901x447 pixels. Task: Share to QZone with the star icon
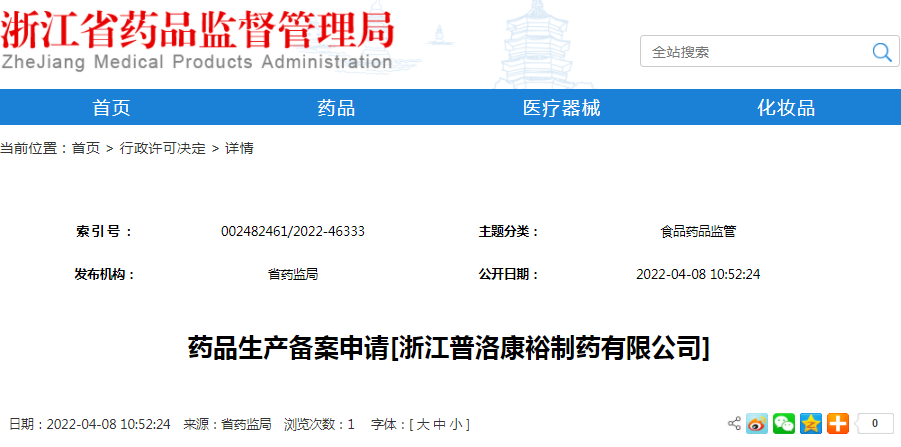click(811, 424)
